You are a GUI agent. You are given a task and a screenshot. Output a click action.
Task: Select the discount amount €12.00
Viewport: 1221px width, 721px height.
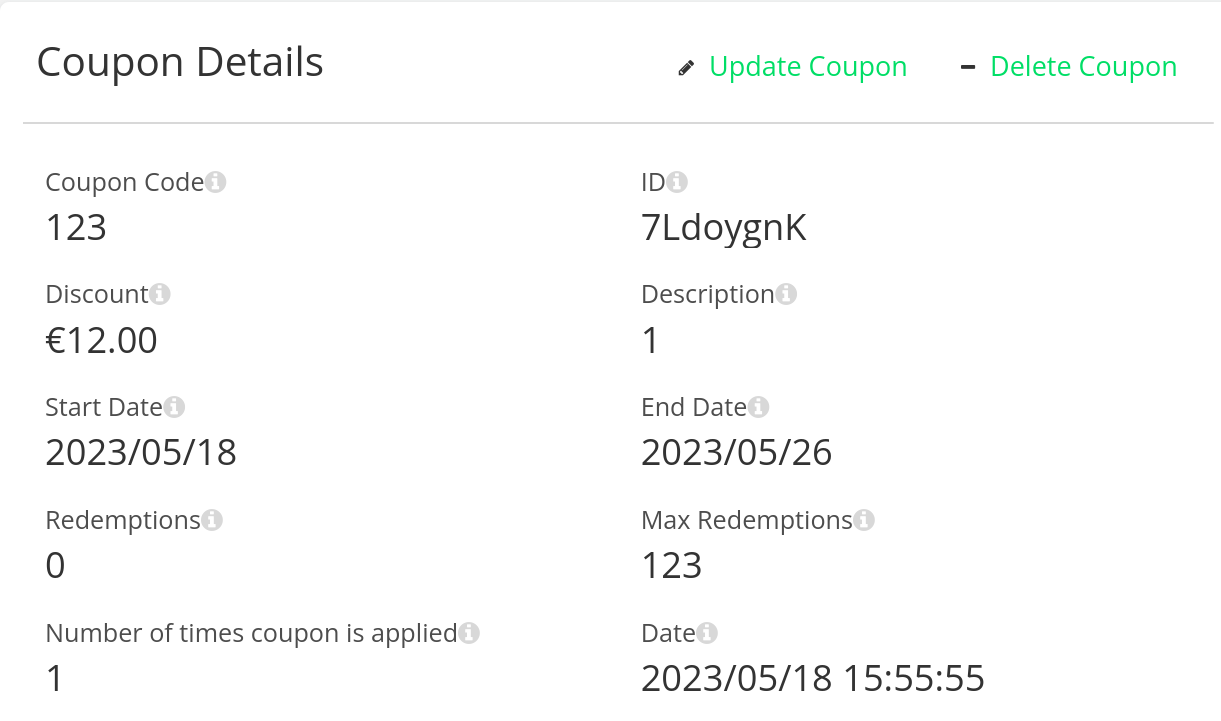tap(101, 340)
